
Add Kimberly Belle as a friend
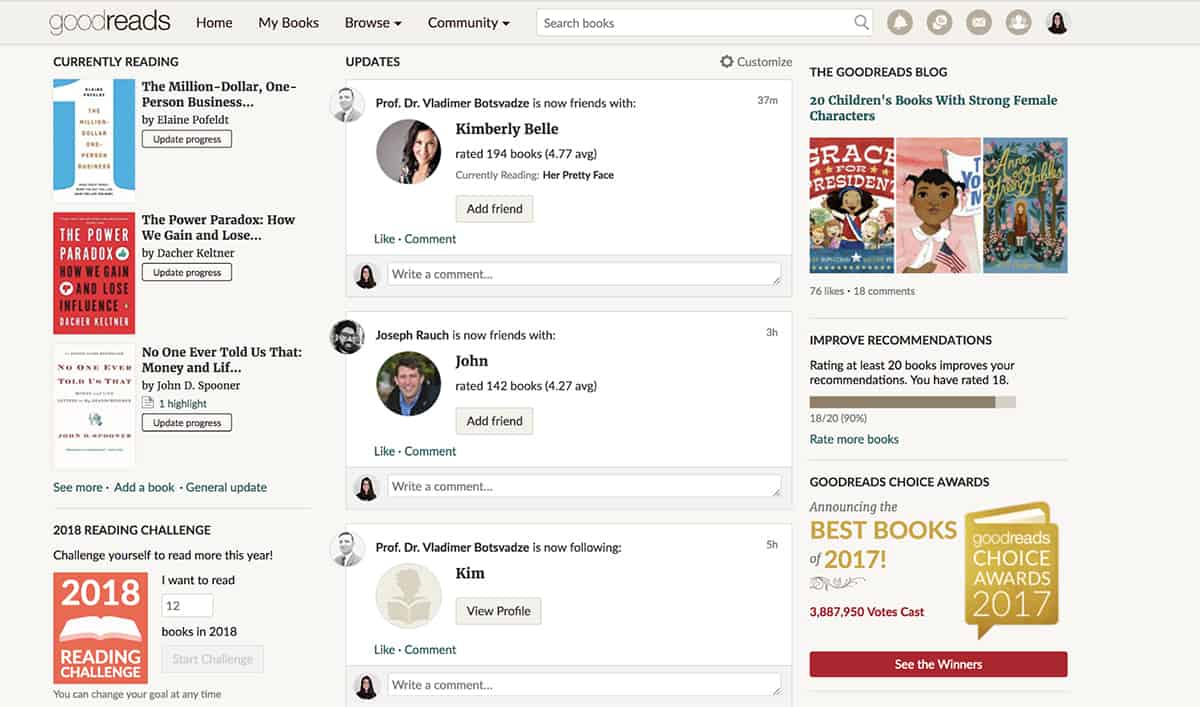point(494,208)
